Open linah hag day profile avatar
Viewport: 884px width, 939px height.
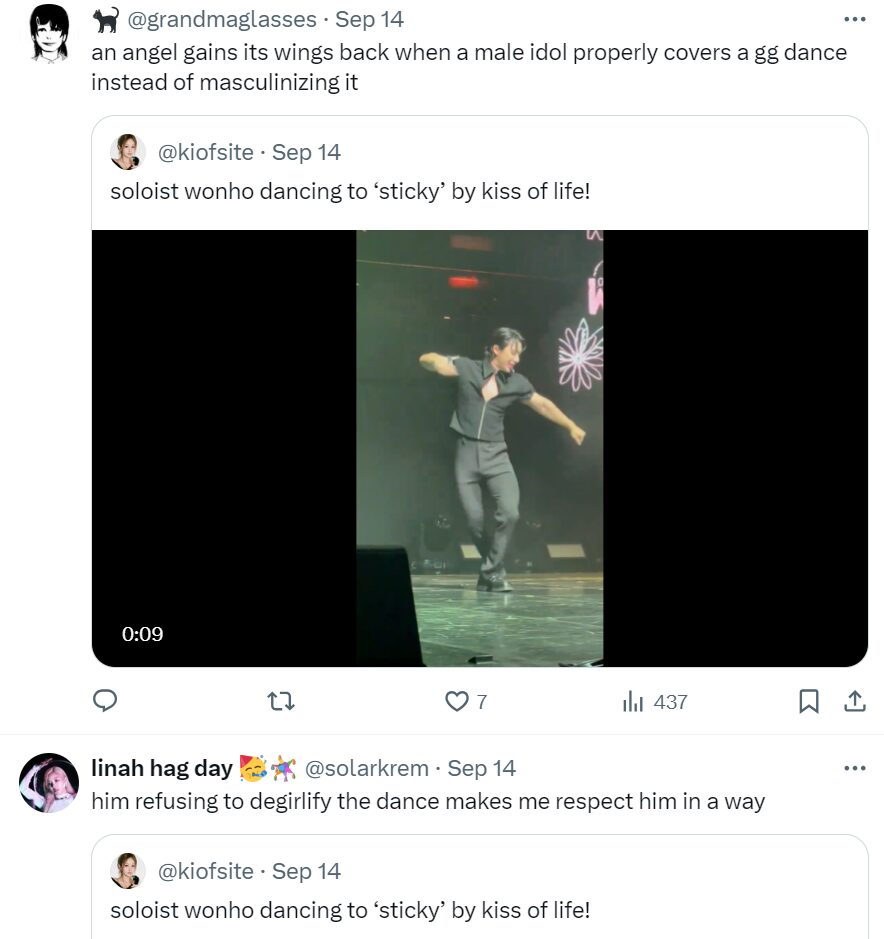point(49,782)
